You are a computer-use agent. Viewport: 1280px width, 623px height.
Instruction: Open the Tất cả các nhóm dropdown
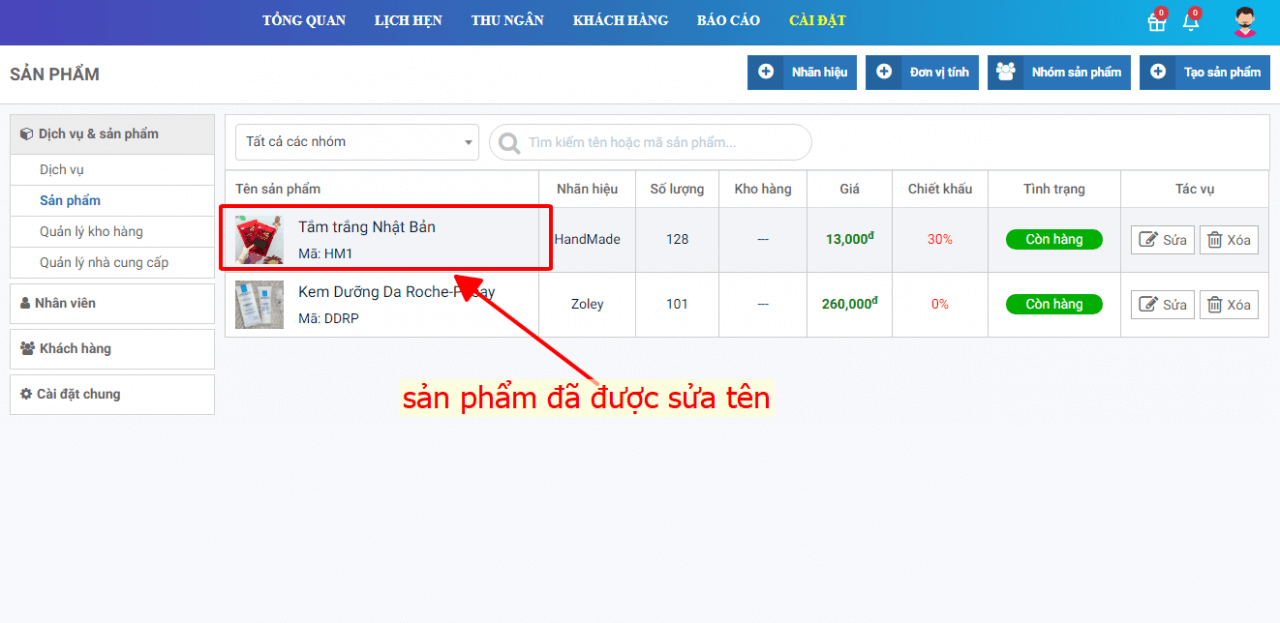[357, 142]
